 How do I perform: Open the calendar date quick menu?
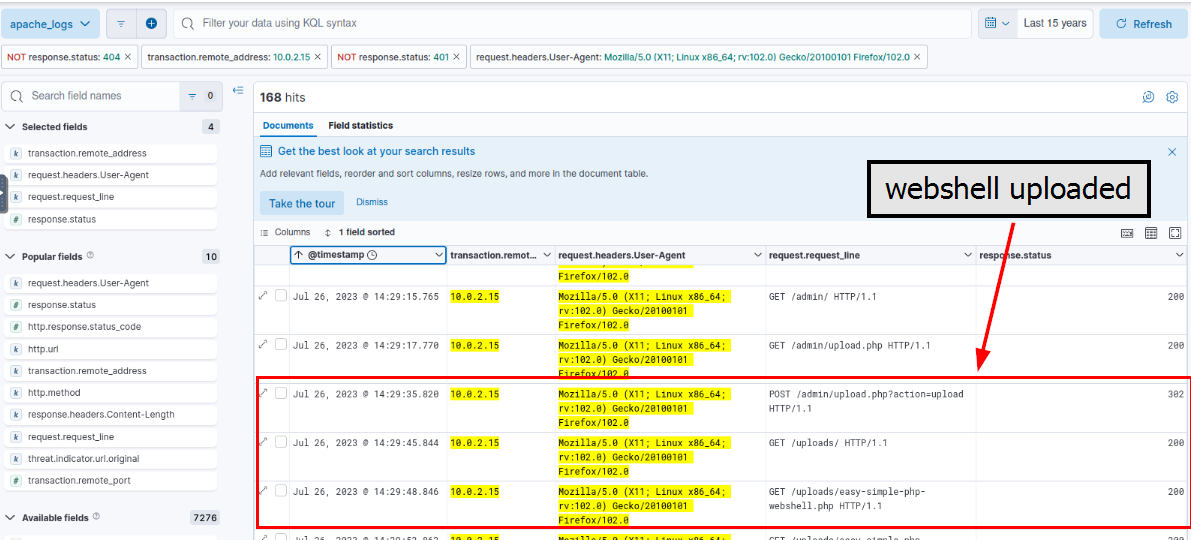click(x=995, y=23)
